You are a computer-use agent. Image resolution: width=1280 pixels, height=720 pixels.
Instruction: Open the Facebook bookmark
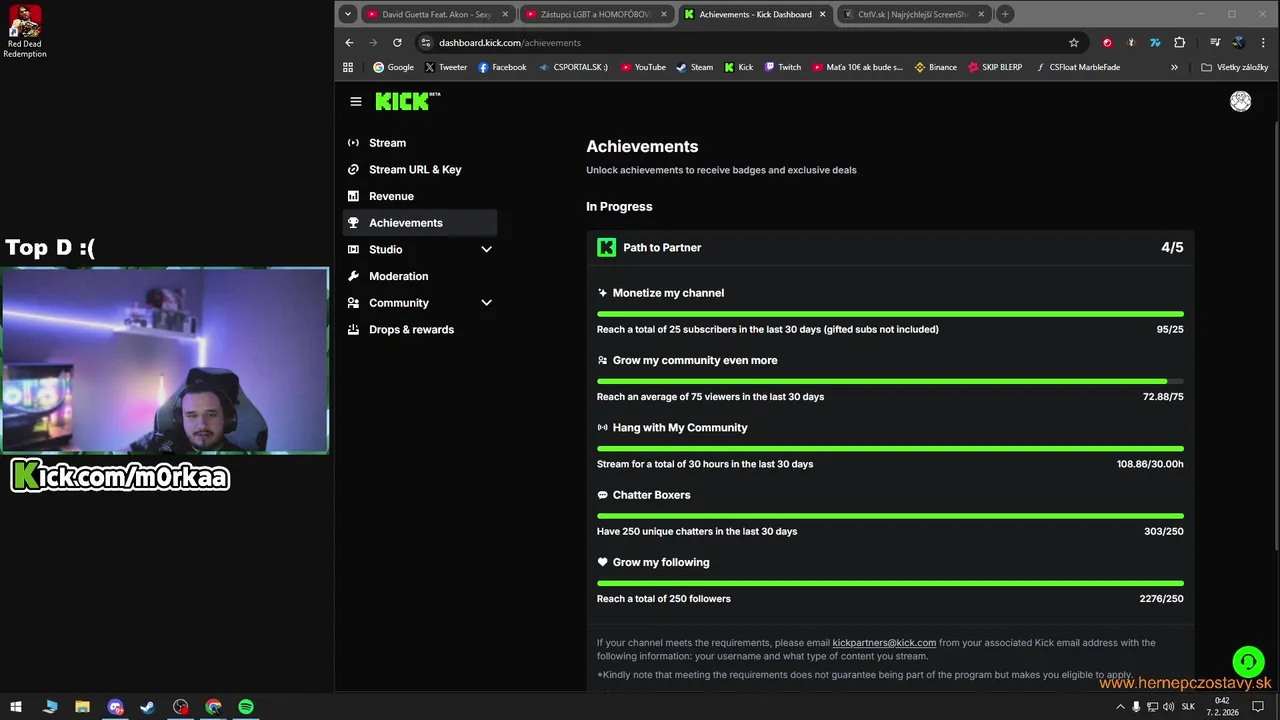(x=502, y=68)
